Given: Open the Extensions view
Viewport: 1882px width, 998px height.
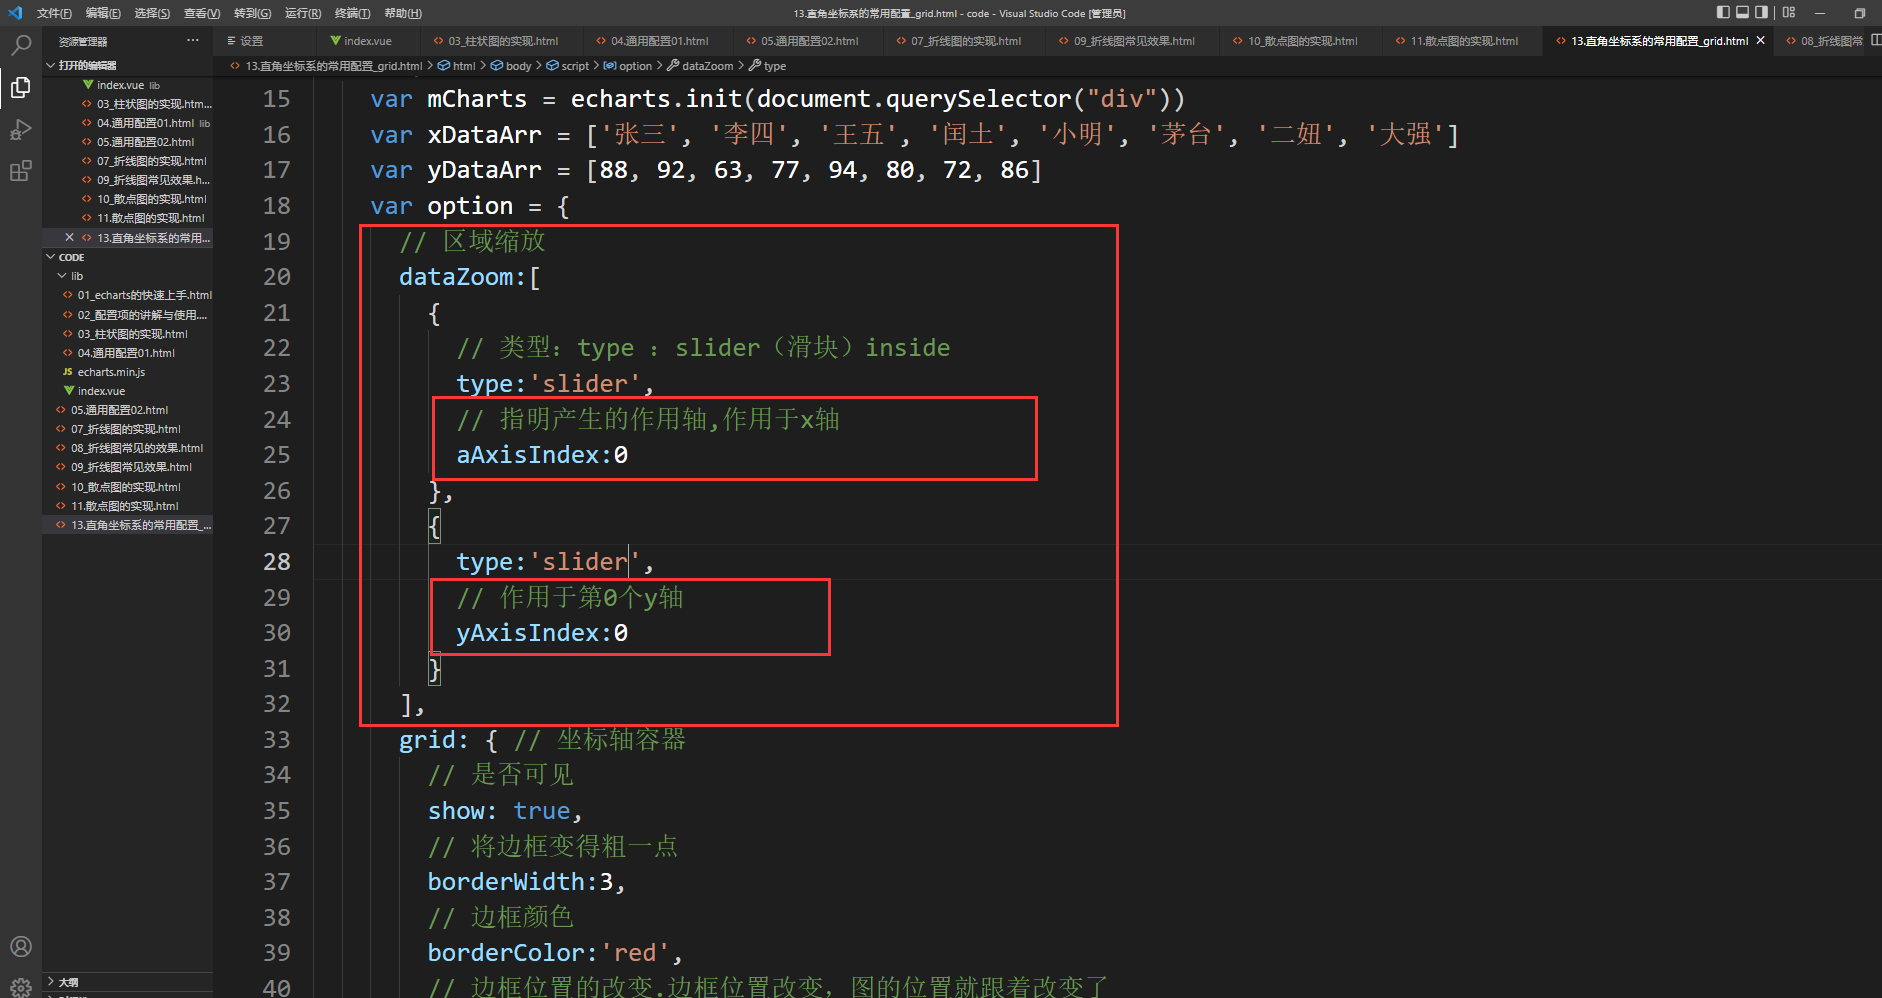Looking at the screenshot, I should coord(20,171).
